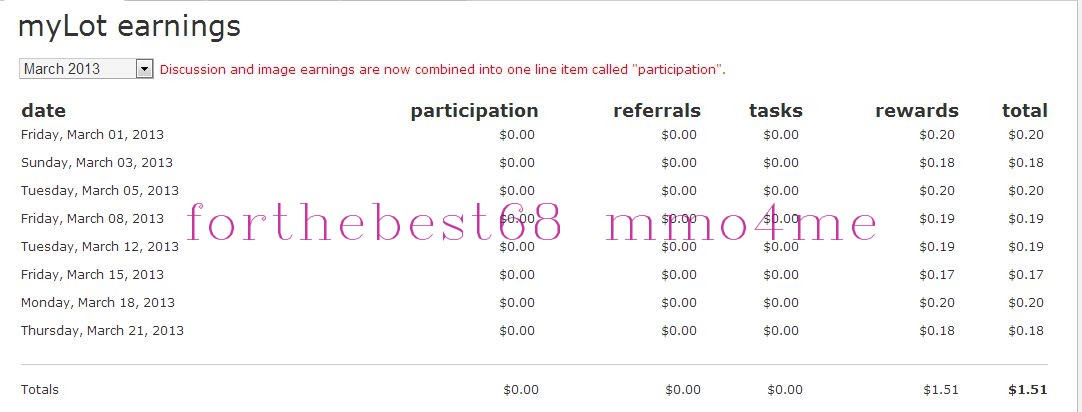The height and width of the screenshot is (412, 1082).
Task: Click the "tasks" column header
Action: 775,111
